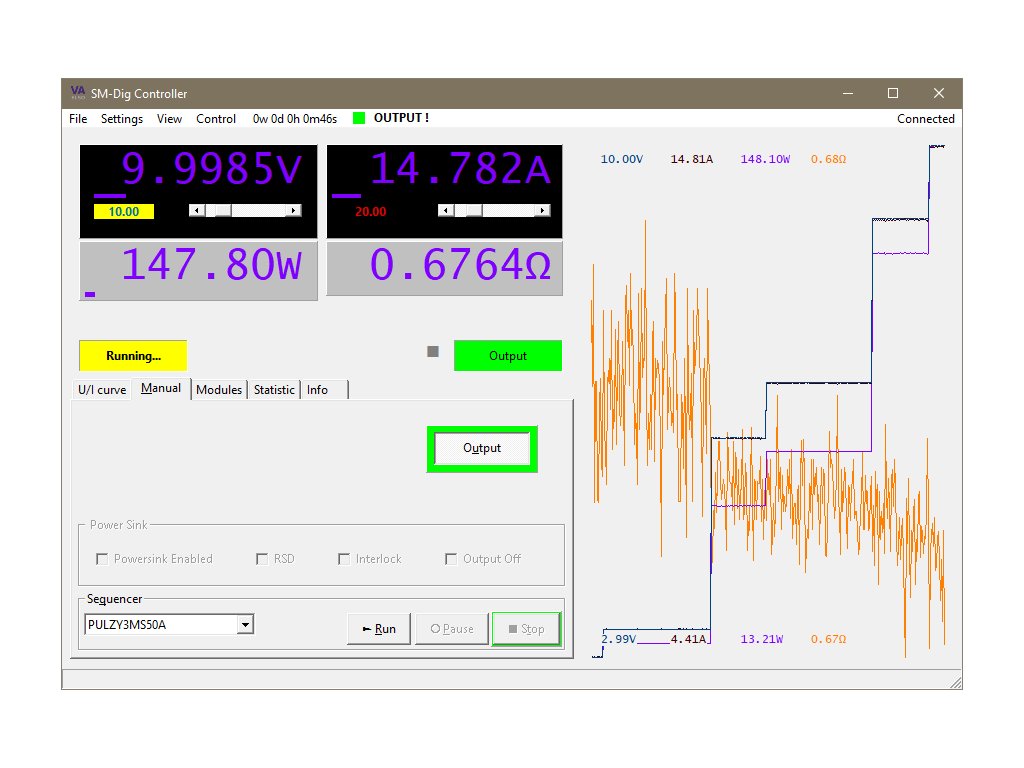Screen dimensions: 1024x768
Task: Check the Interlock option
Action: (344, 559)
